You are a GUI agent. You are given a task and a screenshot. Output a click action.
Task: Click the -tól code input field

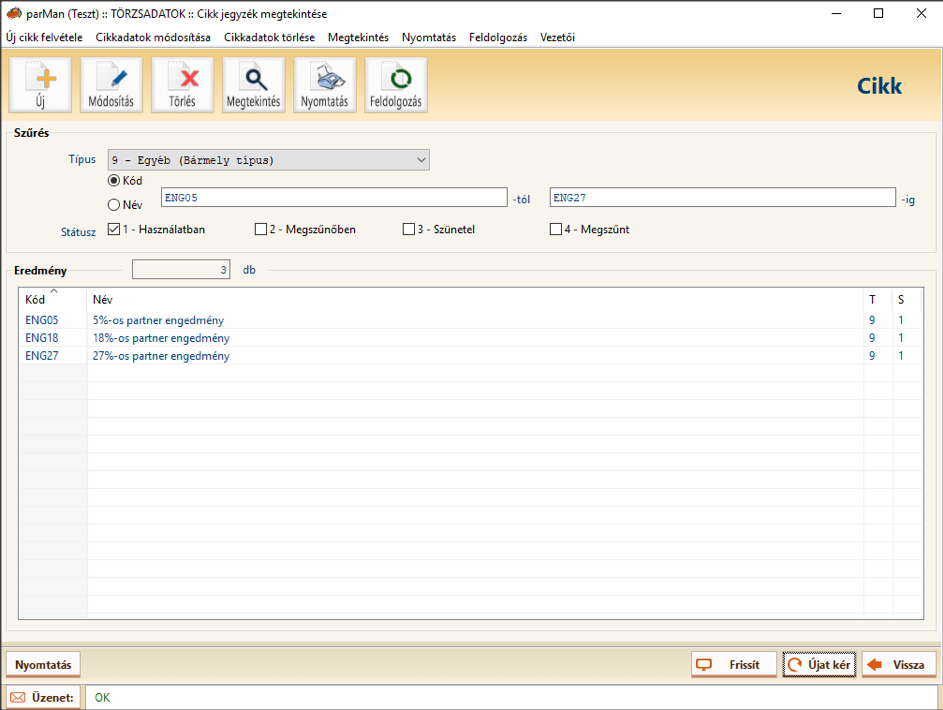coord(334,198)
